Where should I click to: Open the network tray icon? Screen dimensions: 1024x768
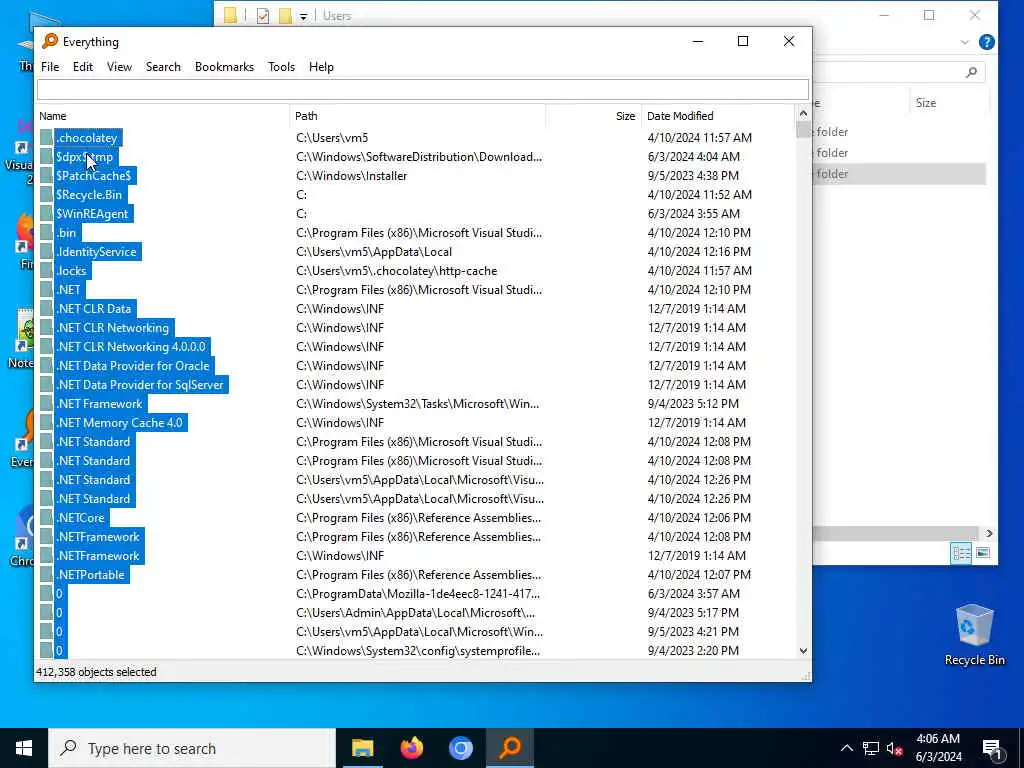(x=871, y=748)
